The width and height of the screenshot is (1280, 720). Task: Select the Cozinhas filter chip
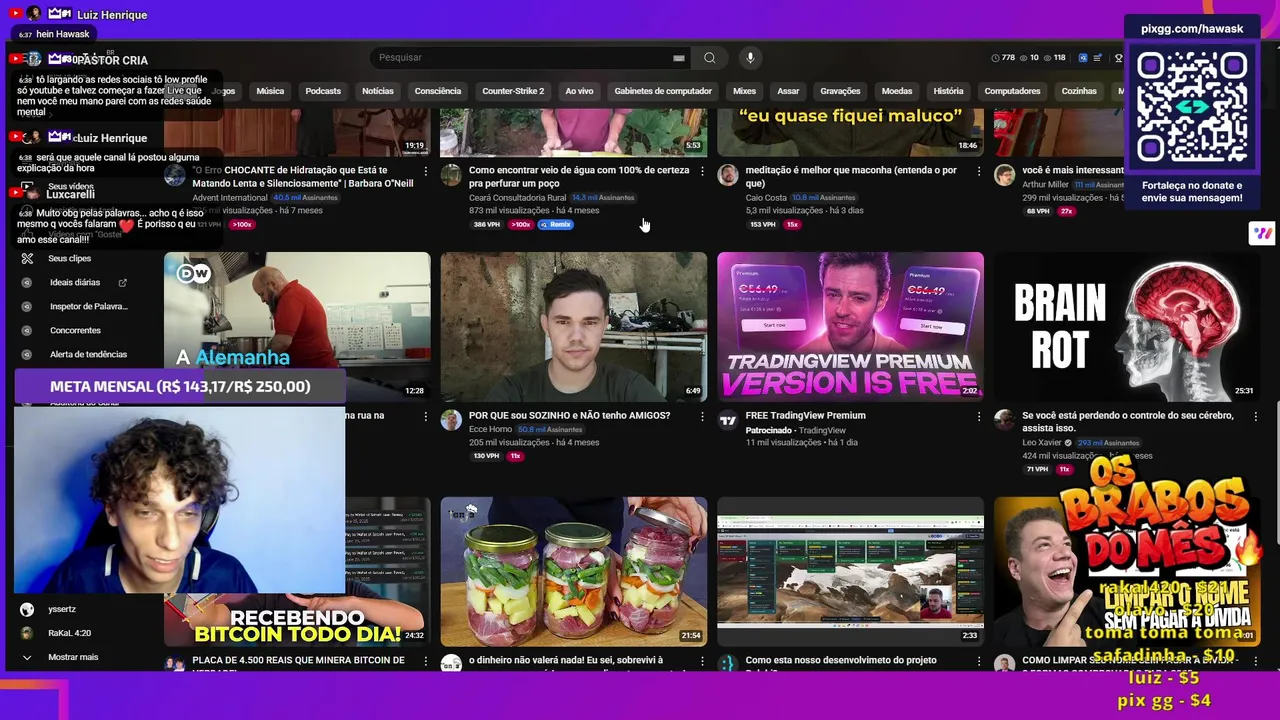[1079, 91]
